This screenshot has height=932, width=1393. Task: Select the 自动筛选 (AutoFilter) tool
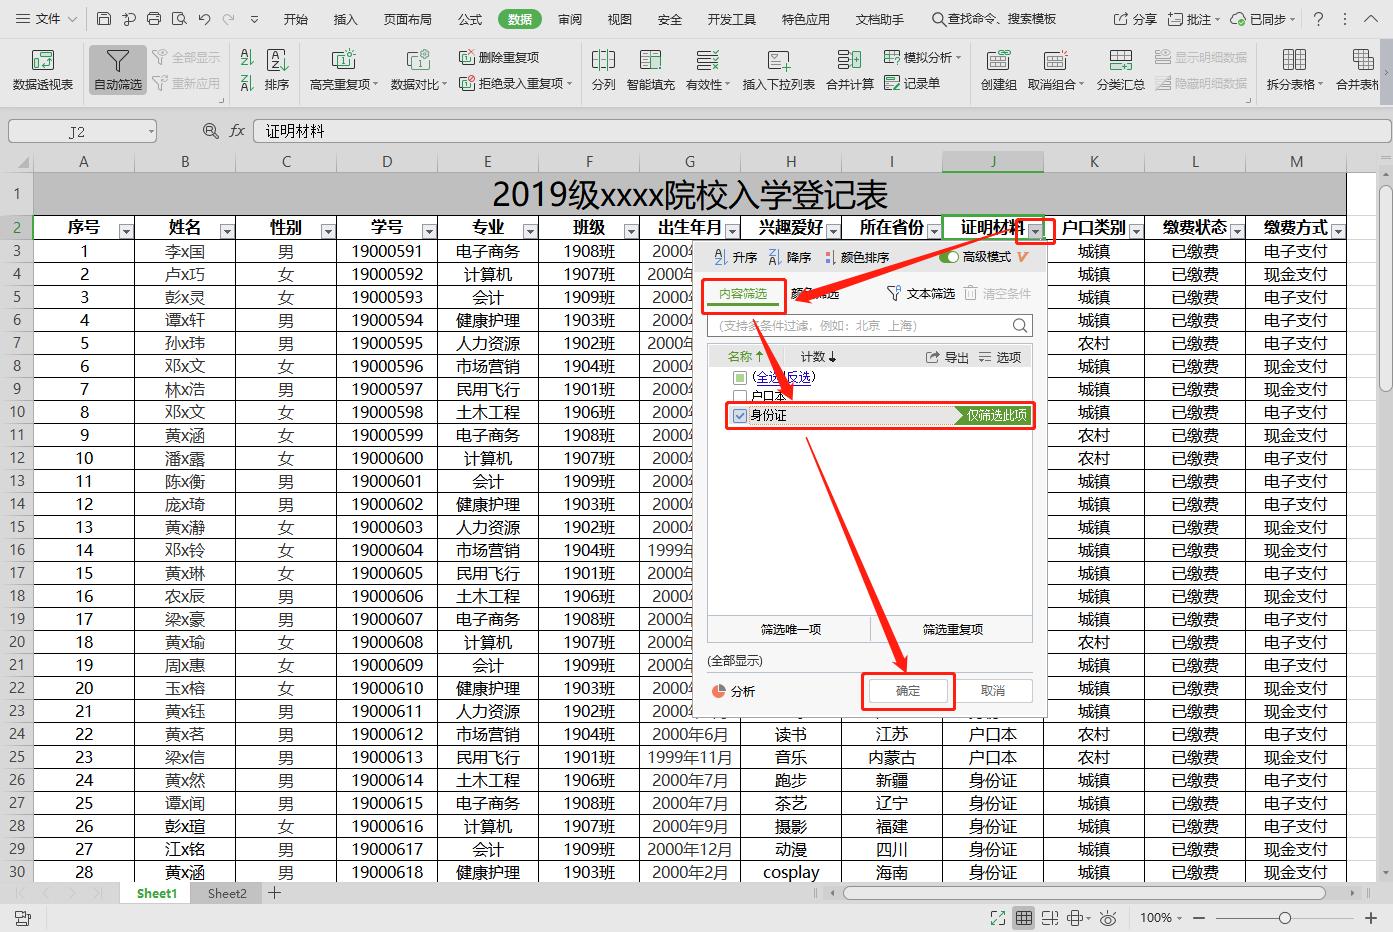click(117, 68)
